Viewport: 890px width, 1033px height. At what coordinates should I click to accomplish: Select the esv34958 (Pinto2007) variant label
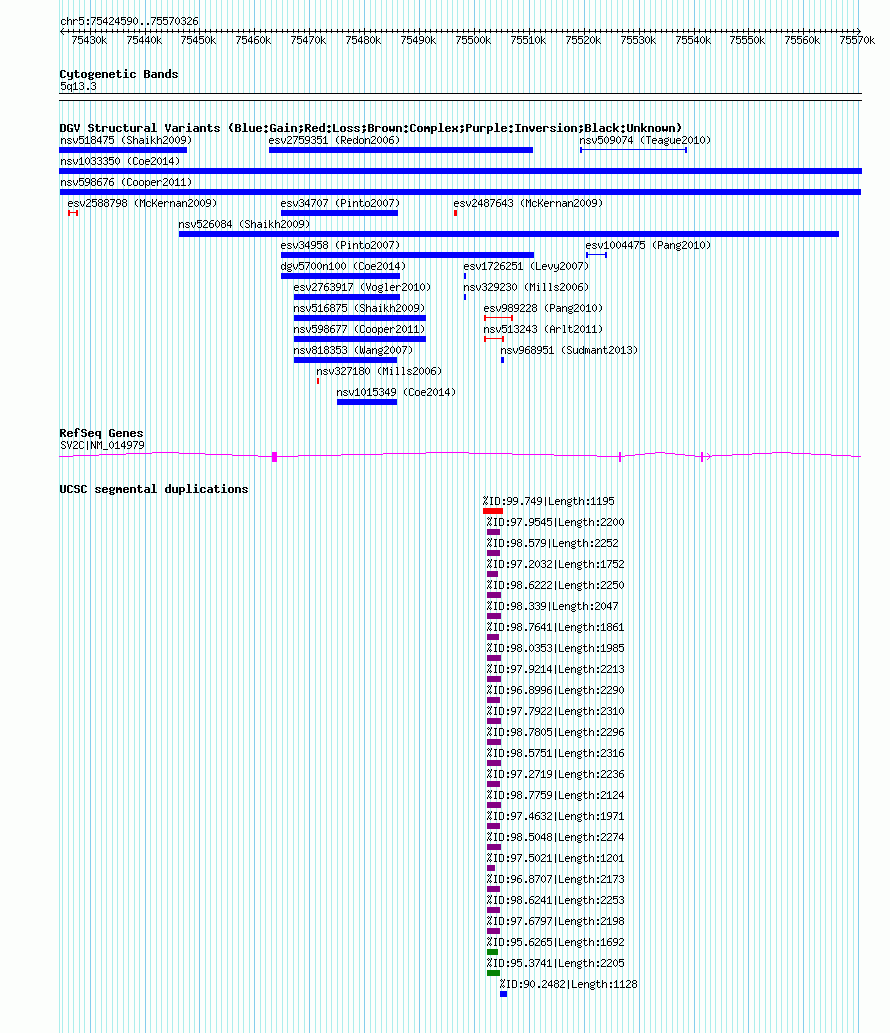pyautogui.click(x=340, y=246)
